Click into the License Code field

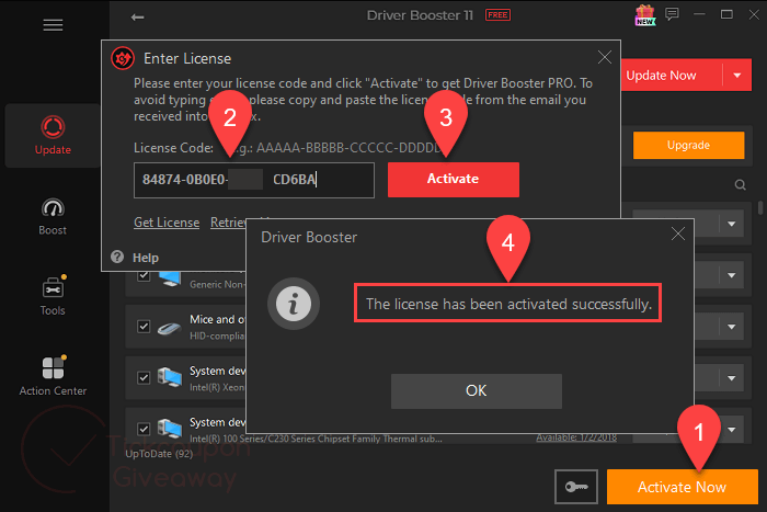(x=254, y=180)
